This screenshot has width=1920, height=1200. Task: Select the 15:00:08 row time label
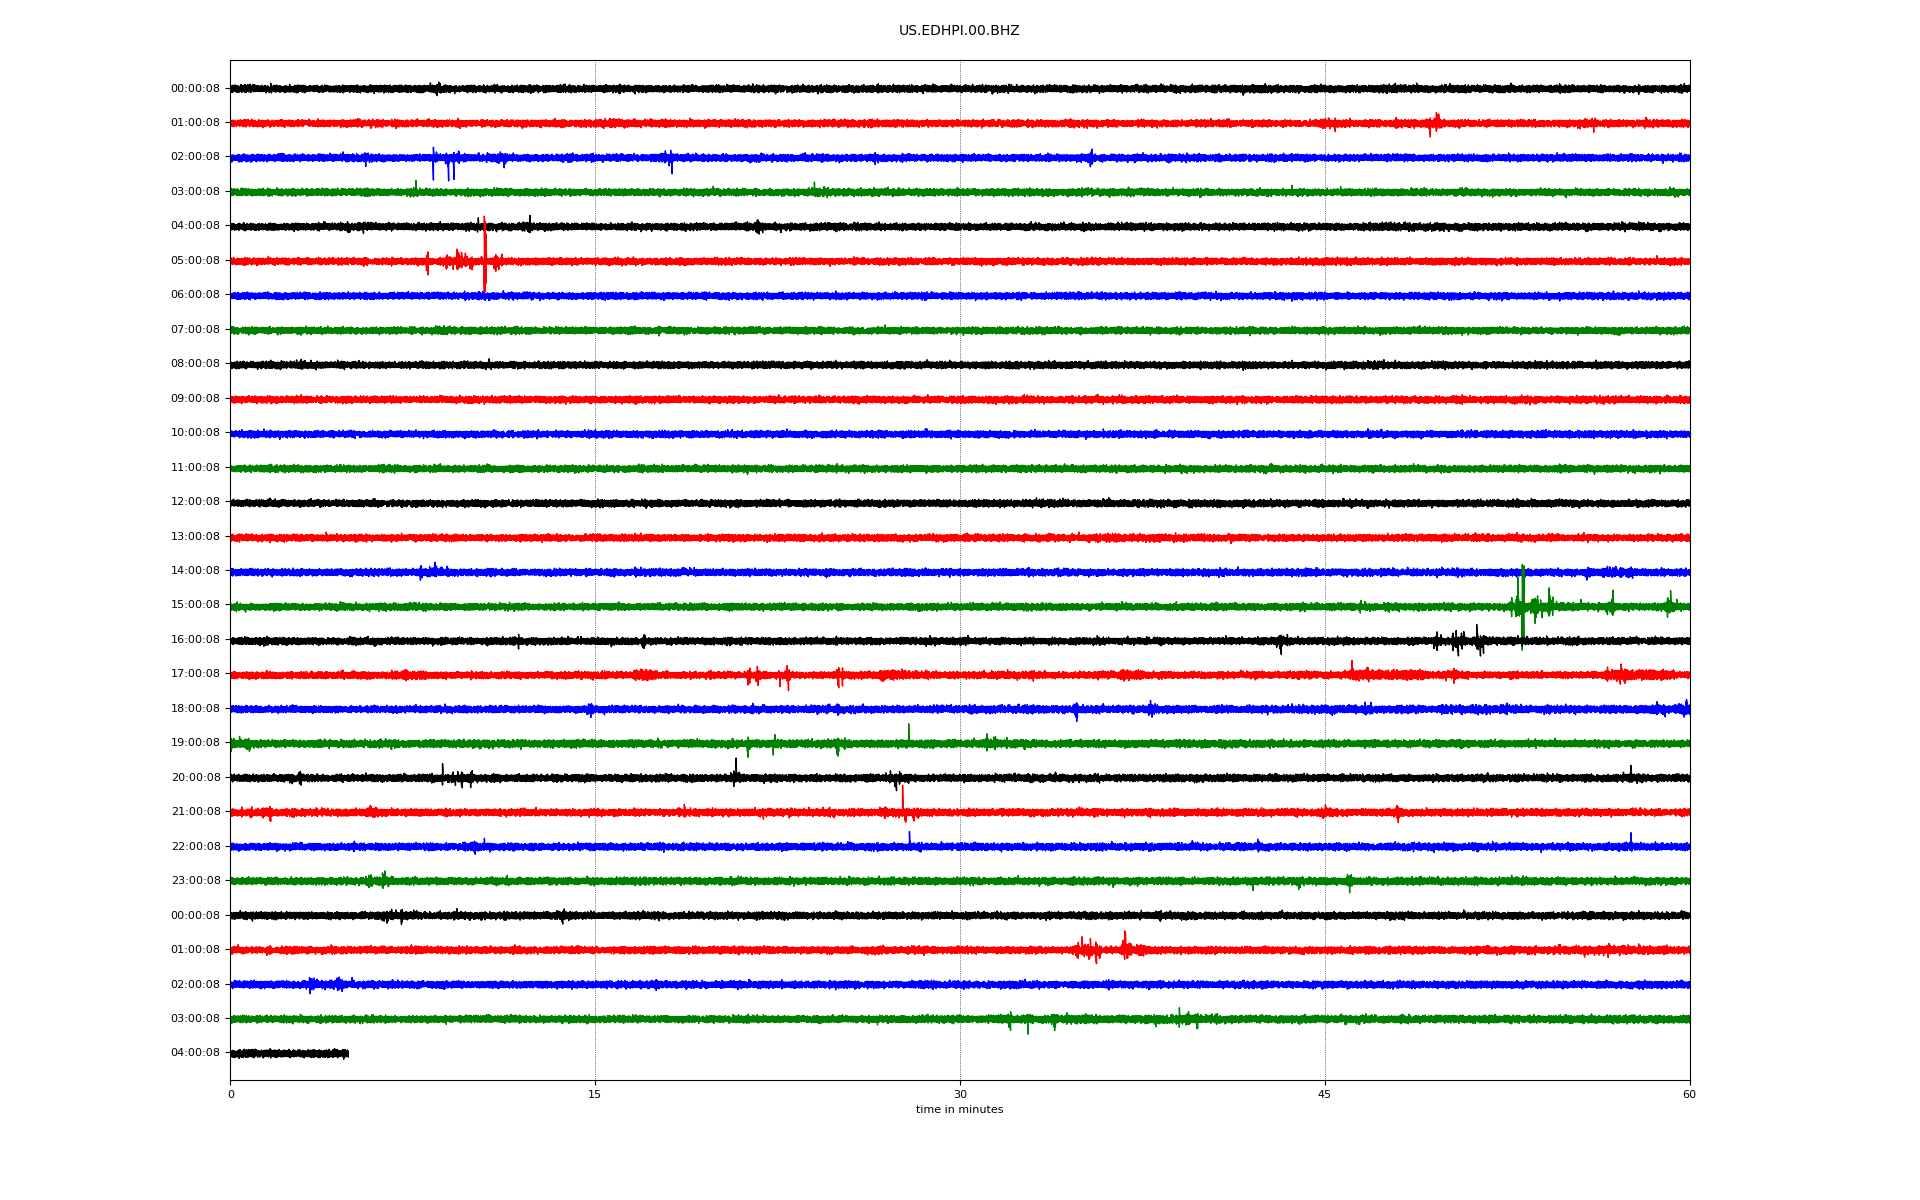coord(195,605)
